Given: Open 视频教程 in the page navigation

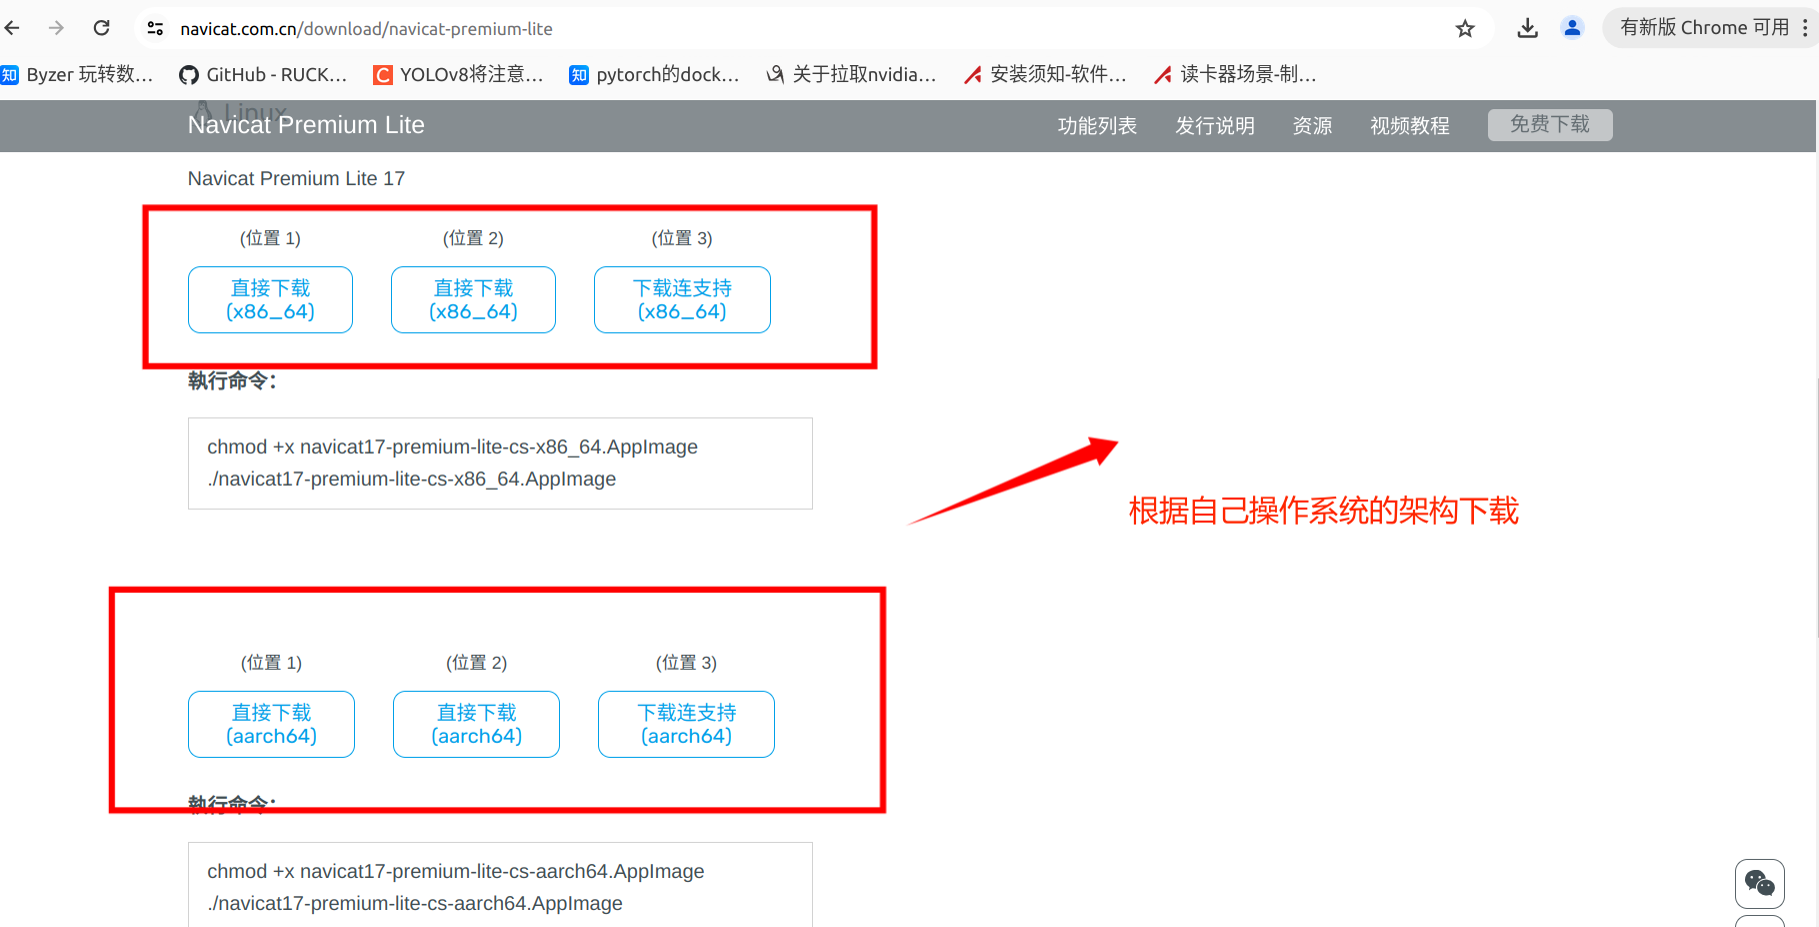Looking at the screenshot, I should 1410,126.
